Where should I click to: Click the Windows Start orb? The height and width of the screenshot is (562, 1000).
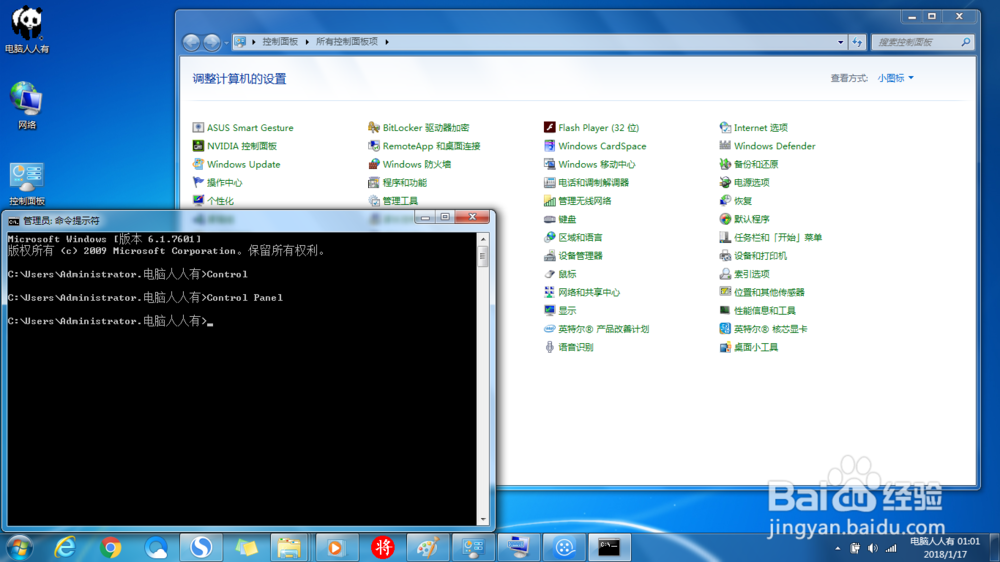tap(20, 547)
